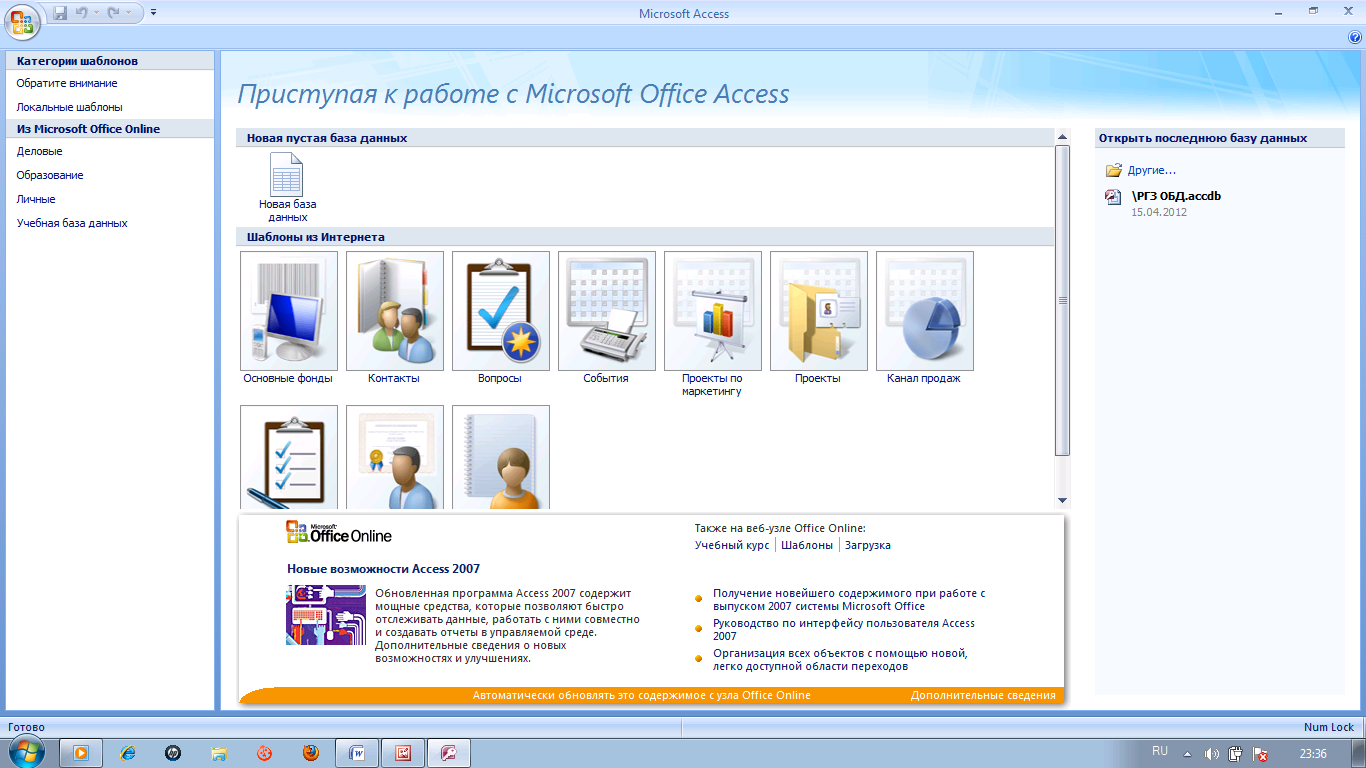Click Руководство по интерфейсу пользователя Access link
The width and height of the screenshot is (1366, 768).
tap(844, 629)
